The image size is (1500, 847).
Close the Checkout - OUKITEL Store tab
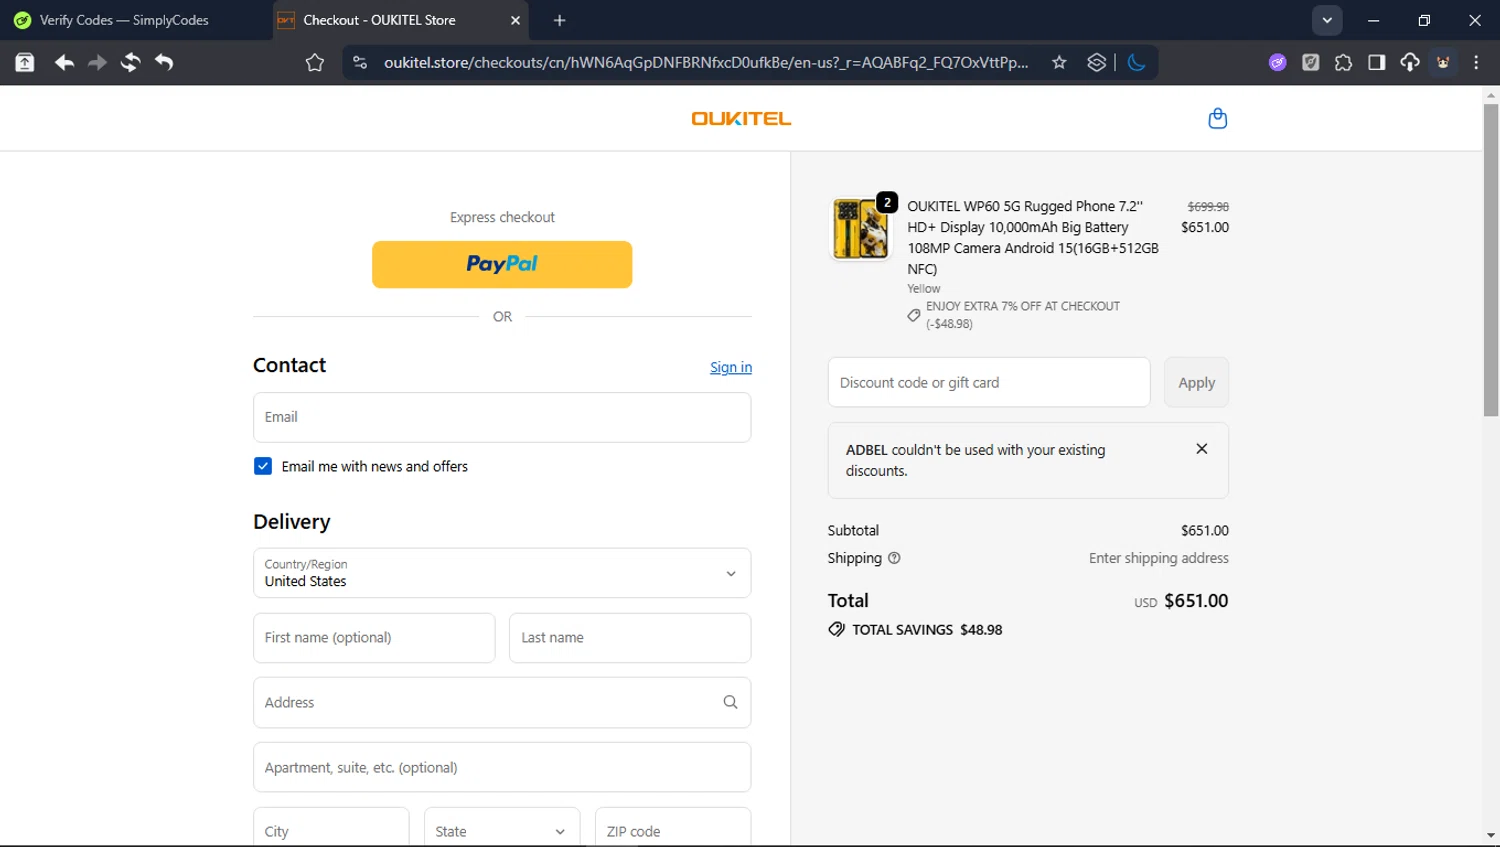tap(515, 20)
